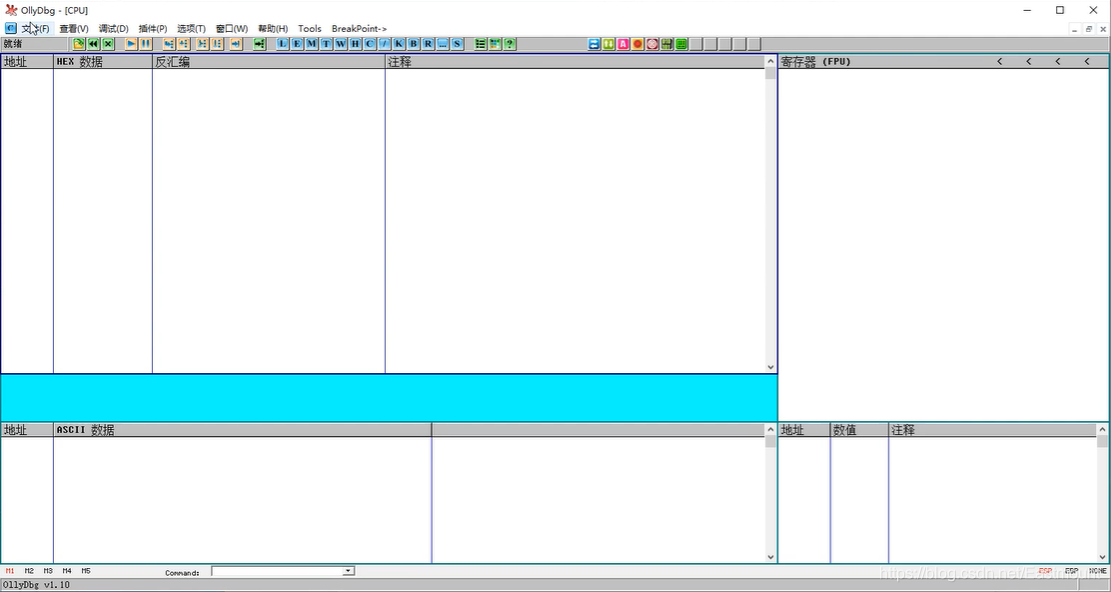Switch to memory dump M2 tab
1111x592 pixels.
coord(29,571)
